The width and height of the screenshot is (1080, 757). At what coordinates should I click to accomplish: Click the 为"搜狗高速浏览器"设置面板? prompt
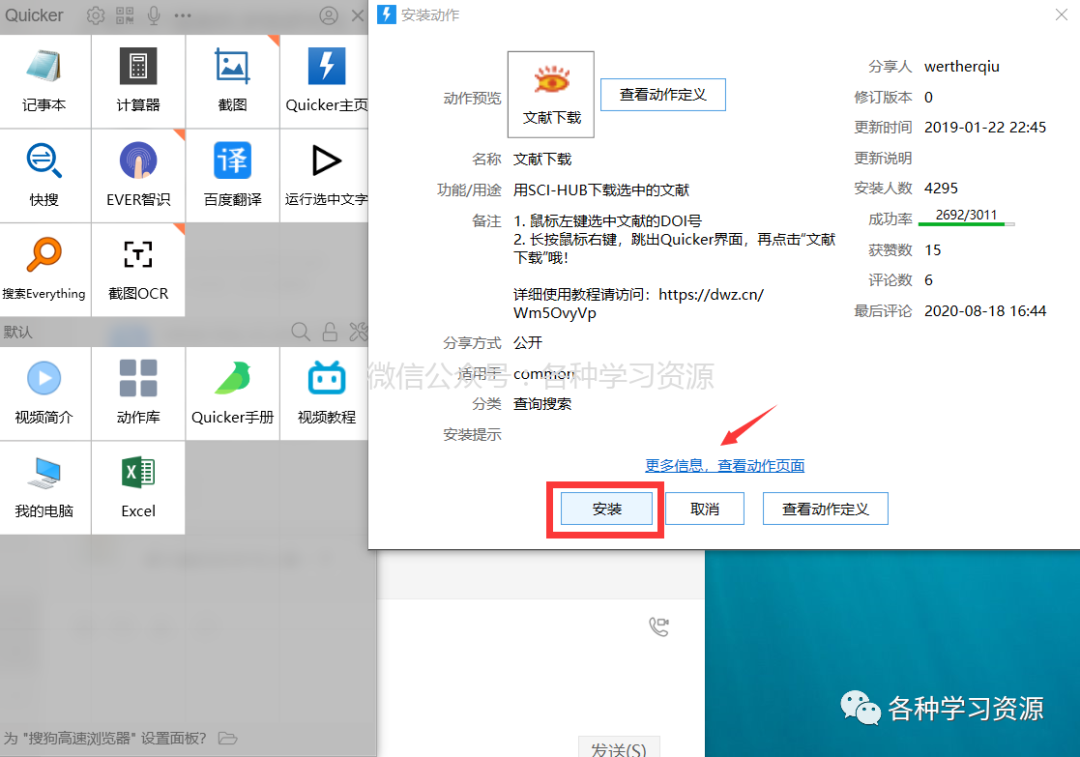click(x=105, y=738)
